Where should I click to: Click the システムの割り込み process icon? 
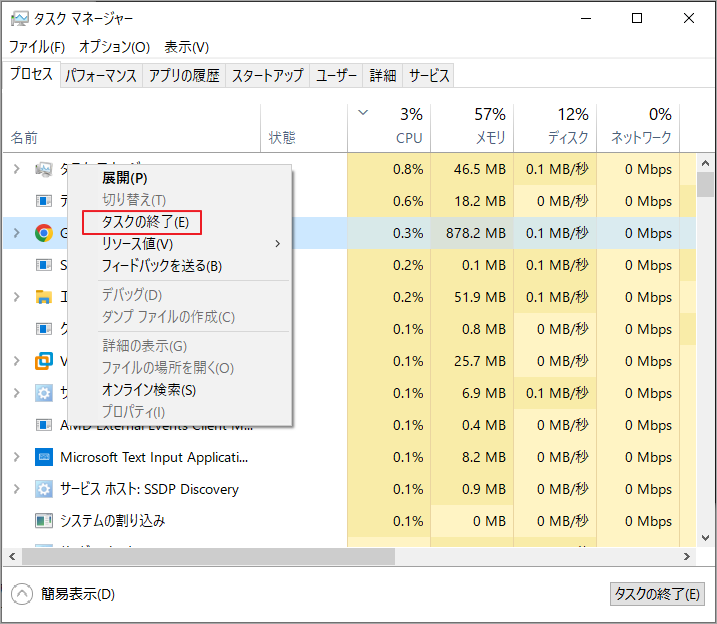tap(43, 521)
